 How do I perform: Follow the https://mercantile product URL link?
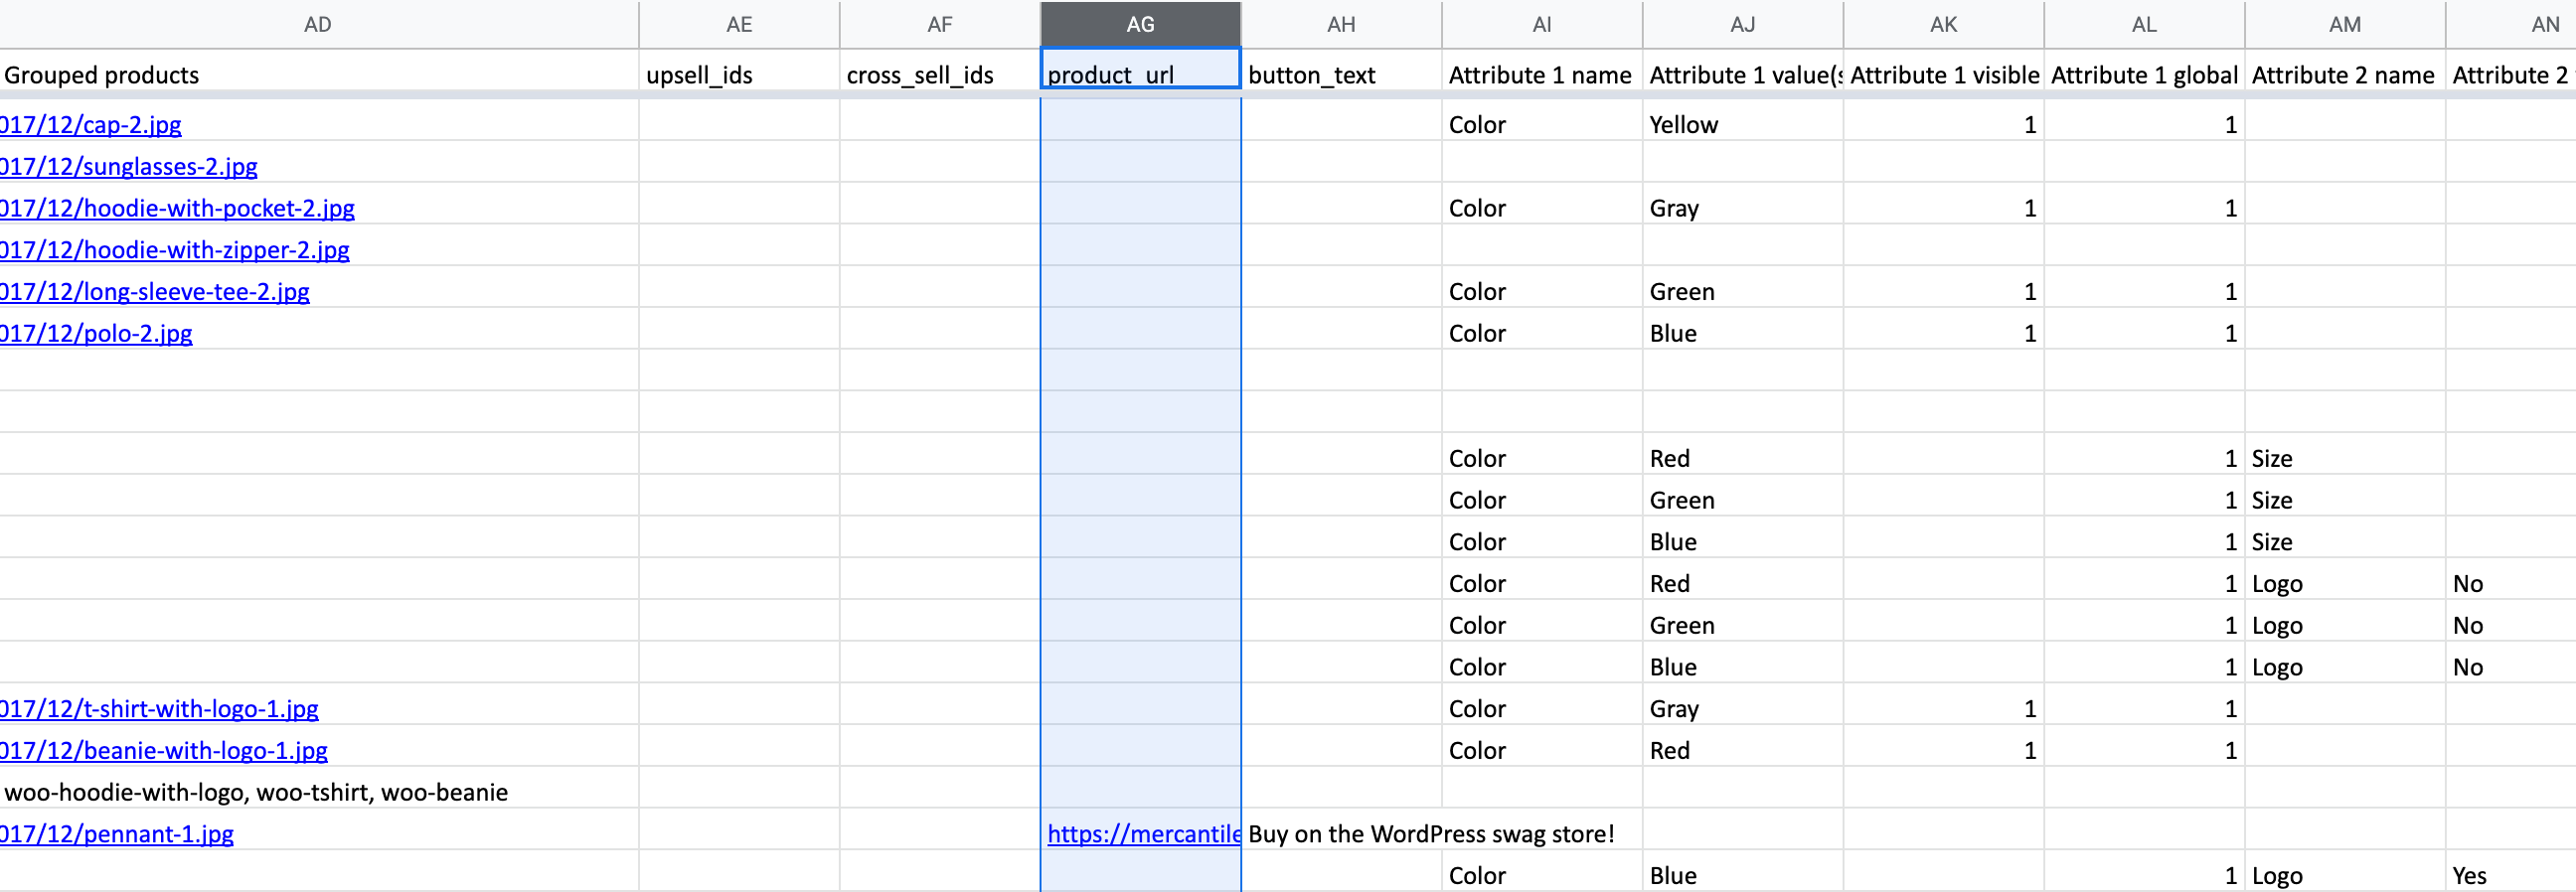point(1142,834)
